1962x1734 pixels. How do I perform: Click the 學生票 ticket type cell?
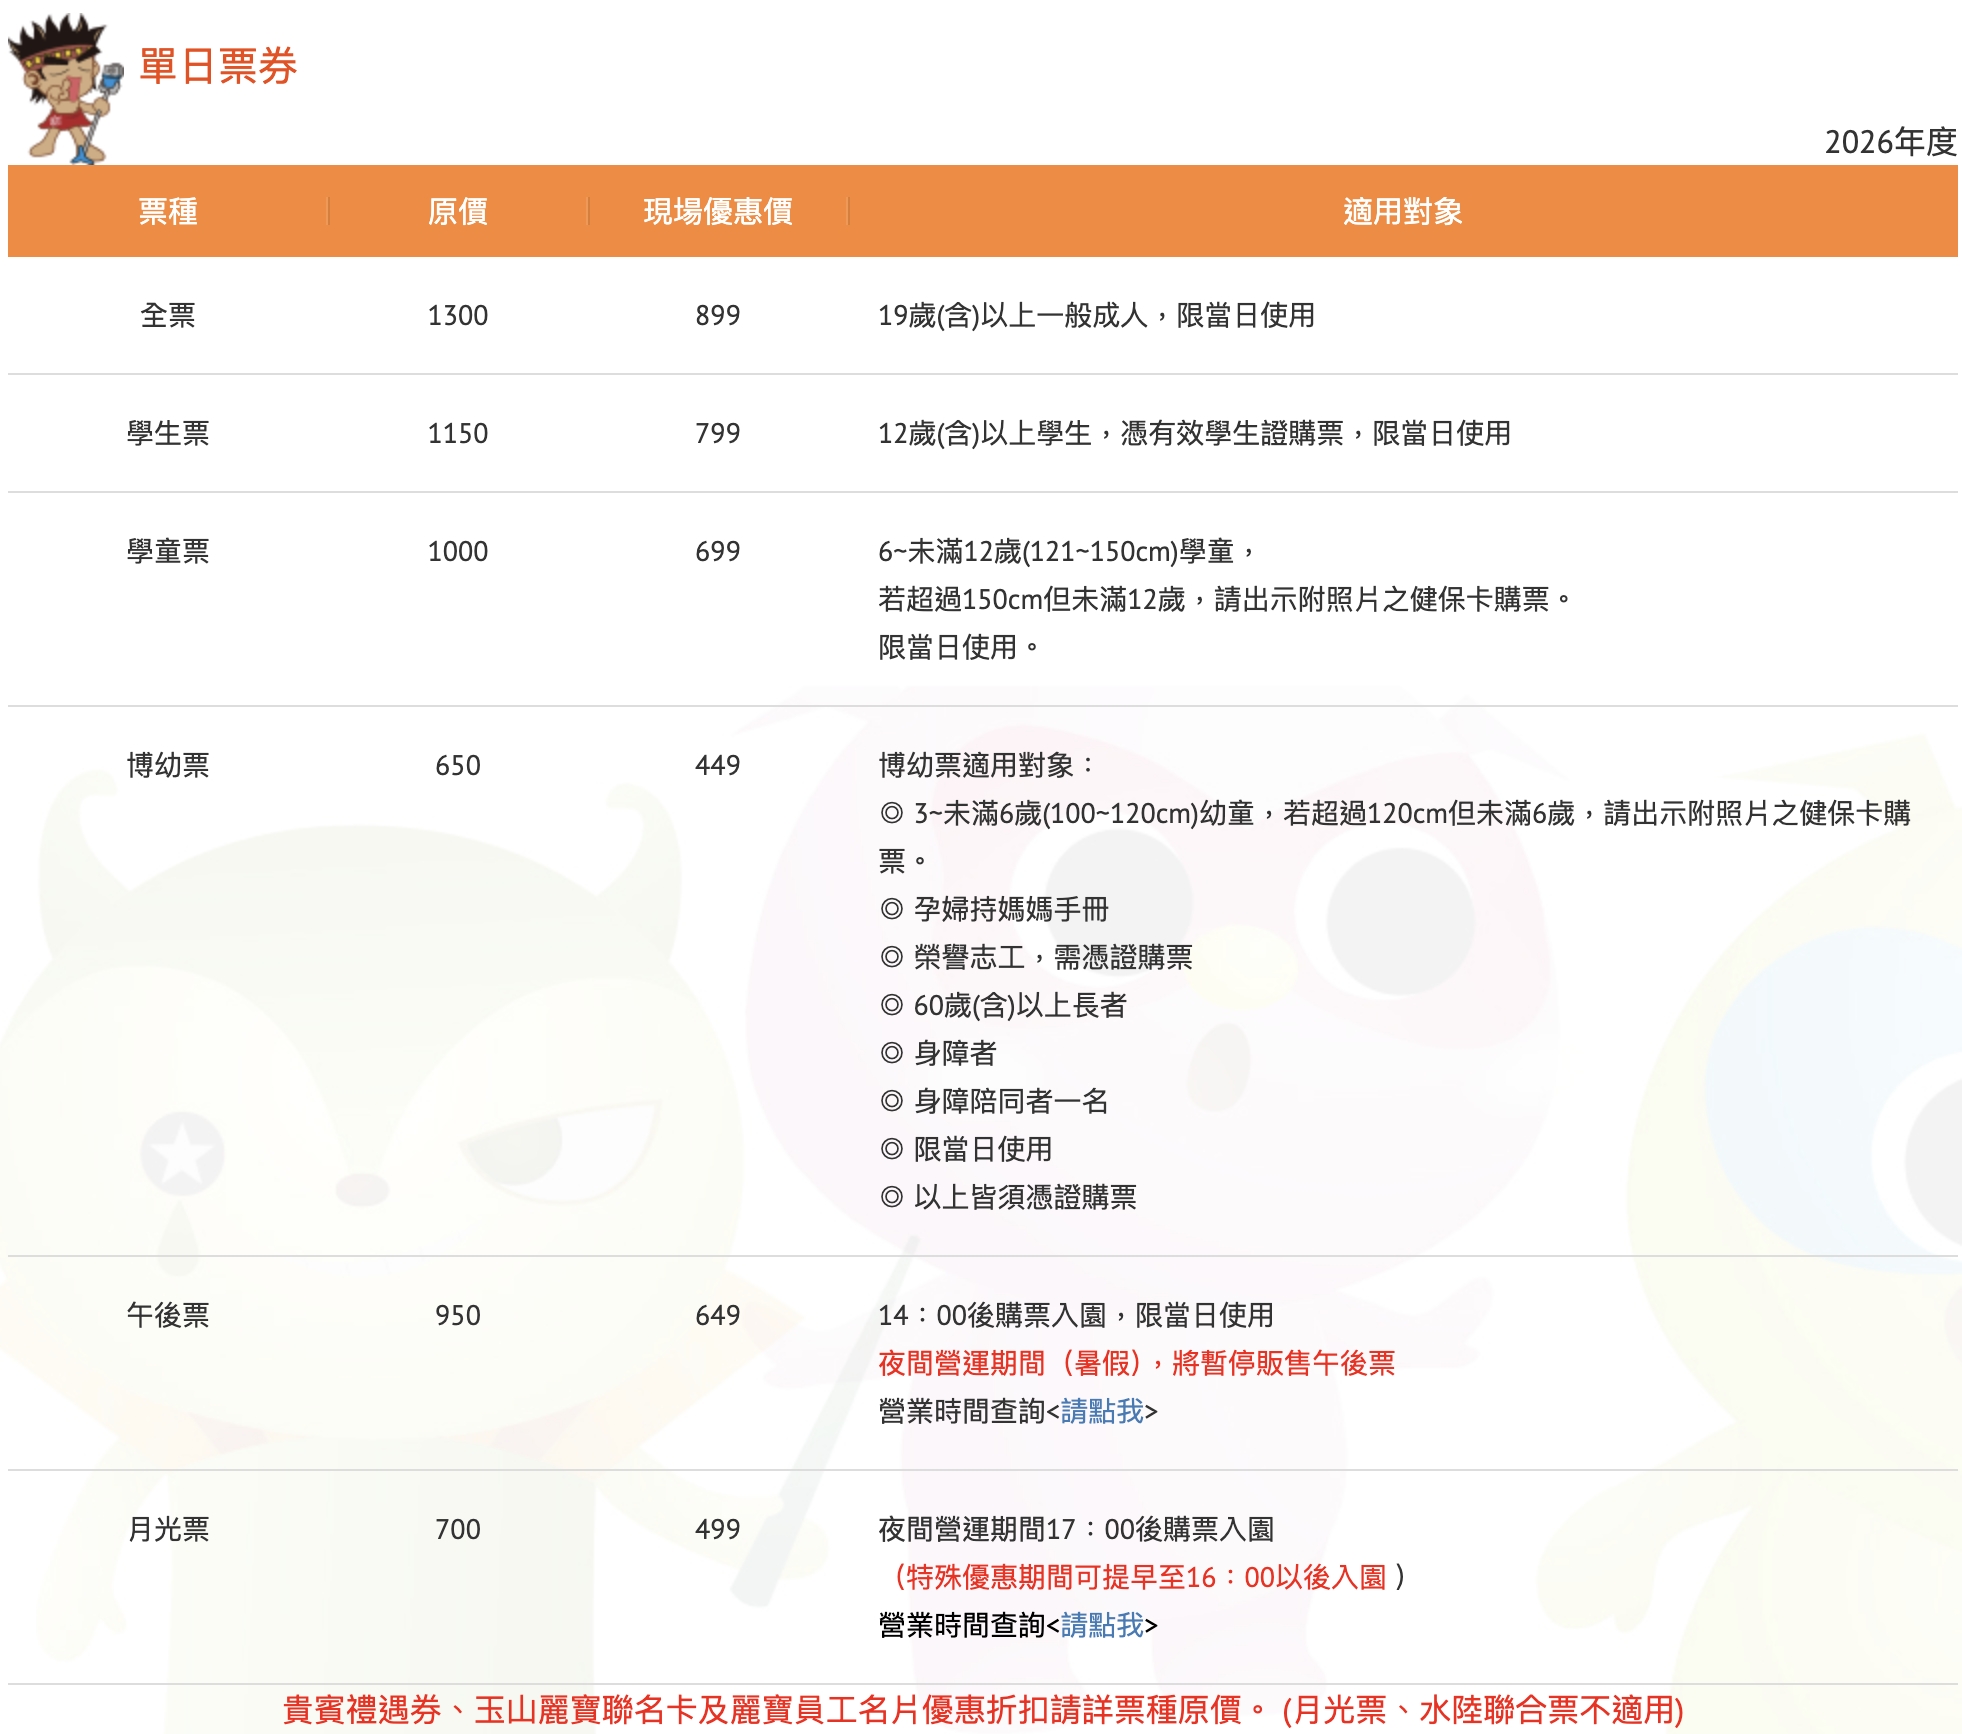point(168,433)
